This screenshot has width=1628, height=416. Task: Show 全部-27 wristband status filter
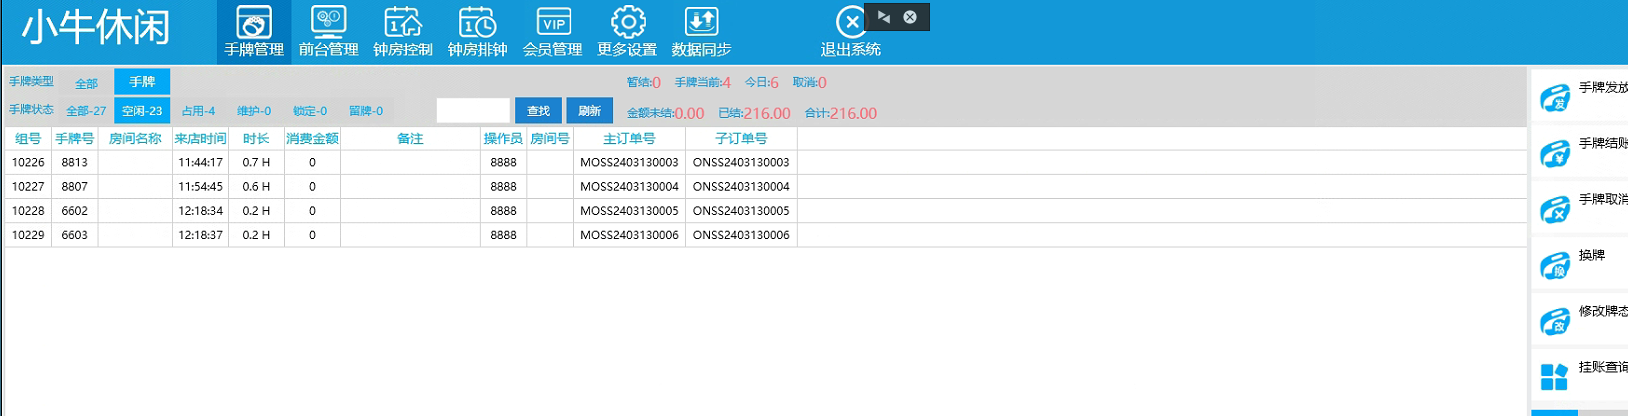coord(86,111)
